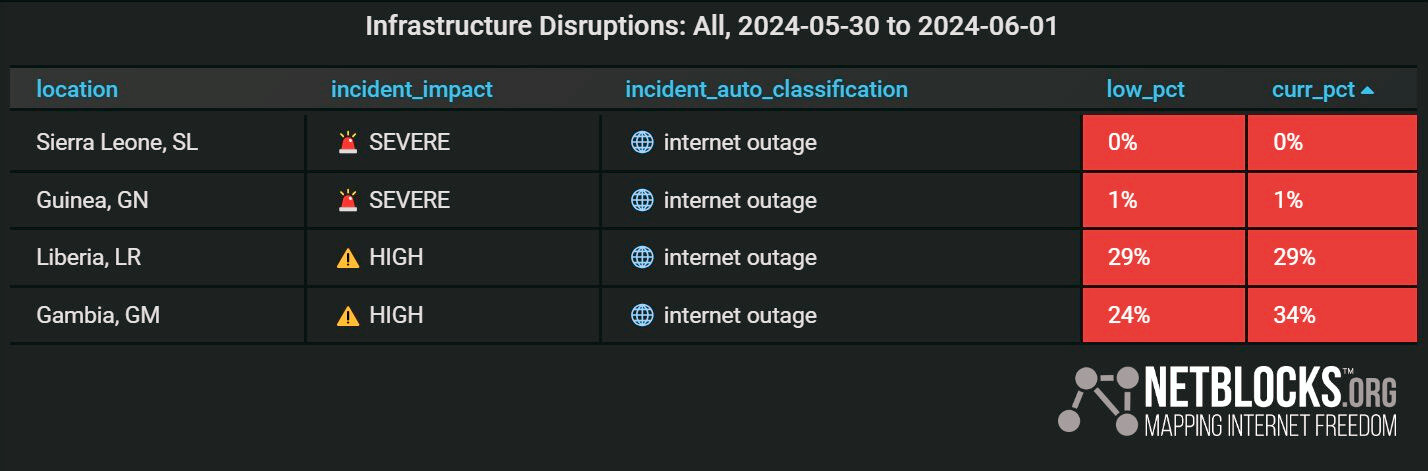Sort by incident_auto_classification column header
Viewport: 1428px width, 471px height.
[766, 89]
